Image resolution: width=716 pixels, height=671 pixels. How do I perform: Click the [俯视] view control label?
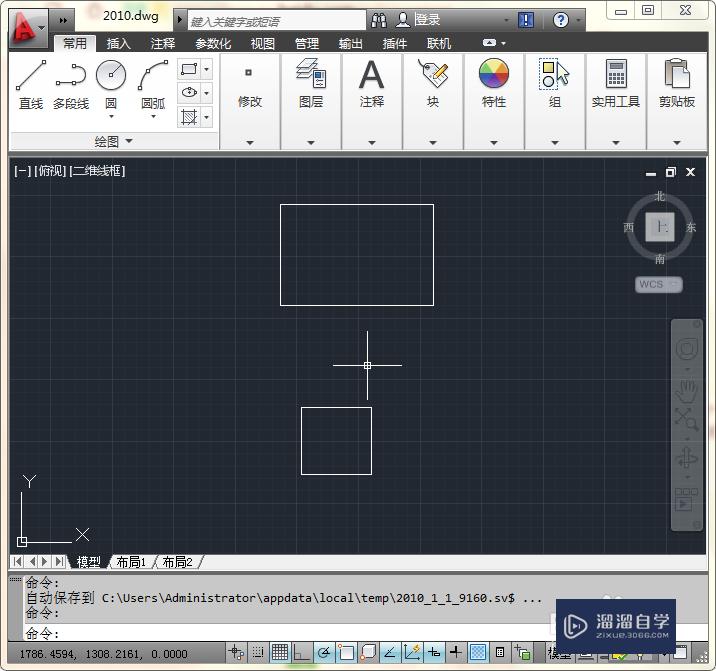(x=50, y=171)
